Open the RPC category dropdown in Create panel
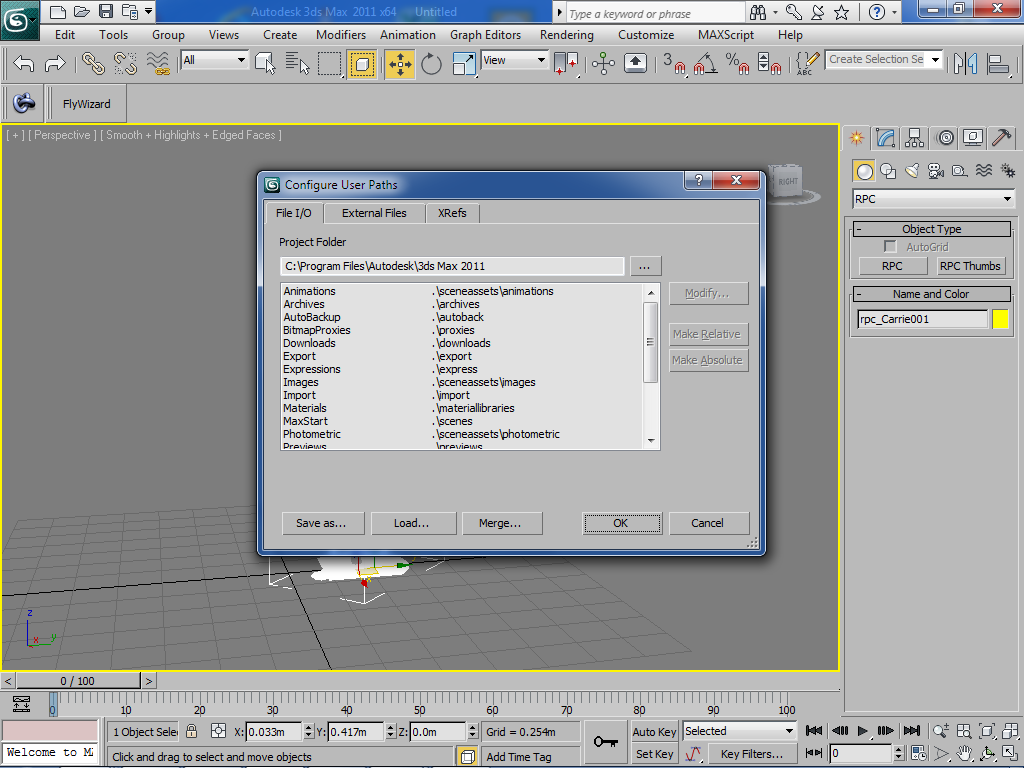 pyautogui.click(x=933, y=199)
